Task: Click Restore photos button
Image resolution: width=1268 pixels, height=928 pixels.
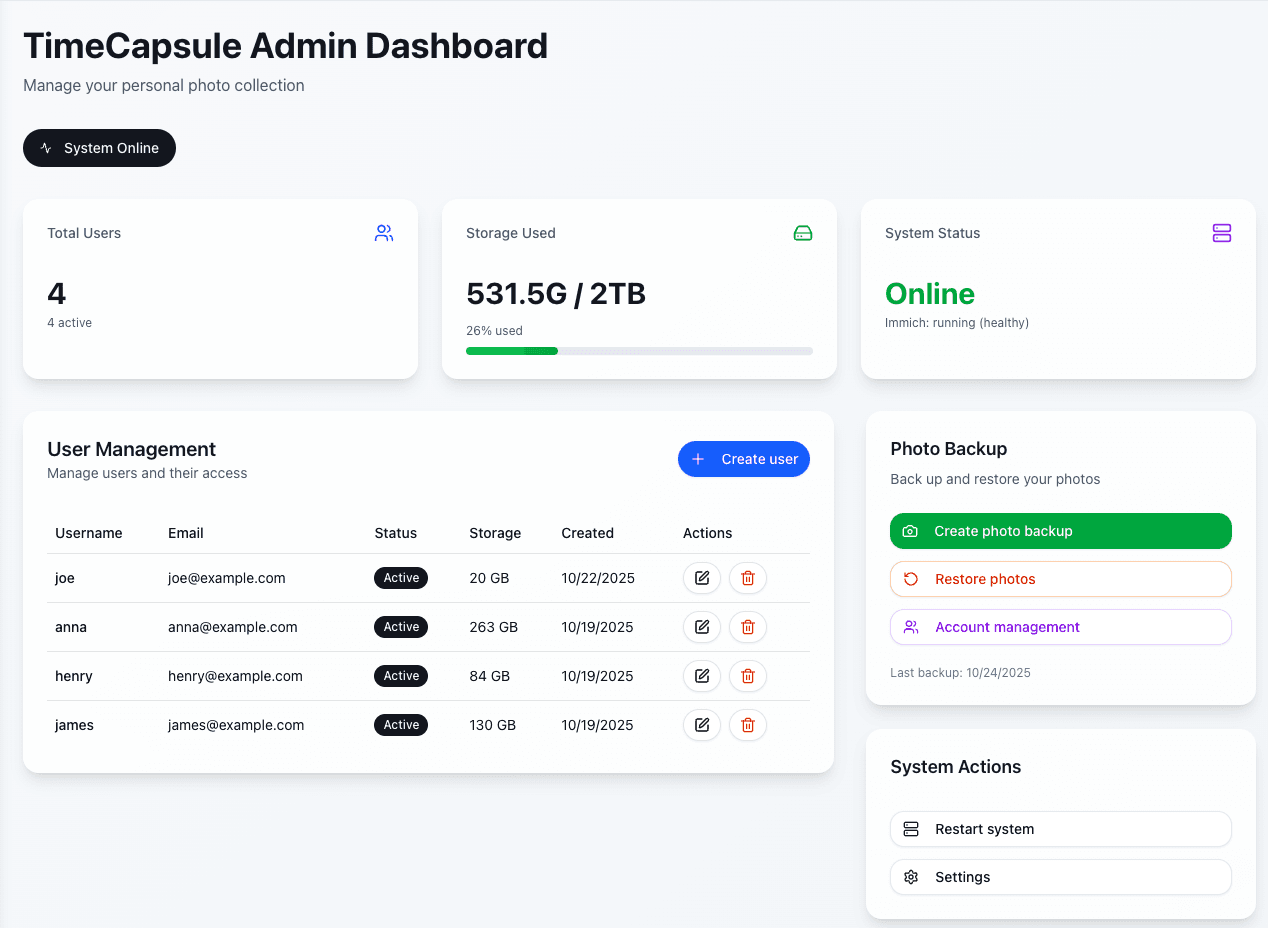Action: [1060, 579]
